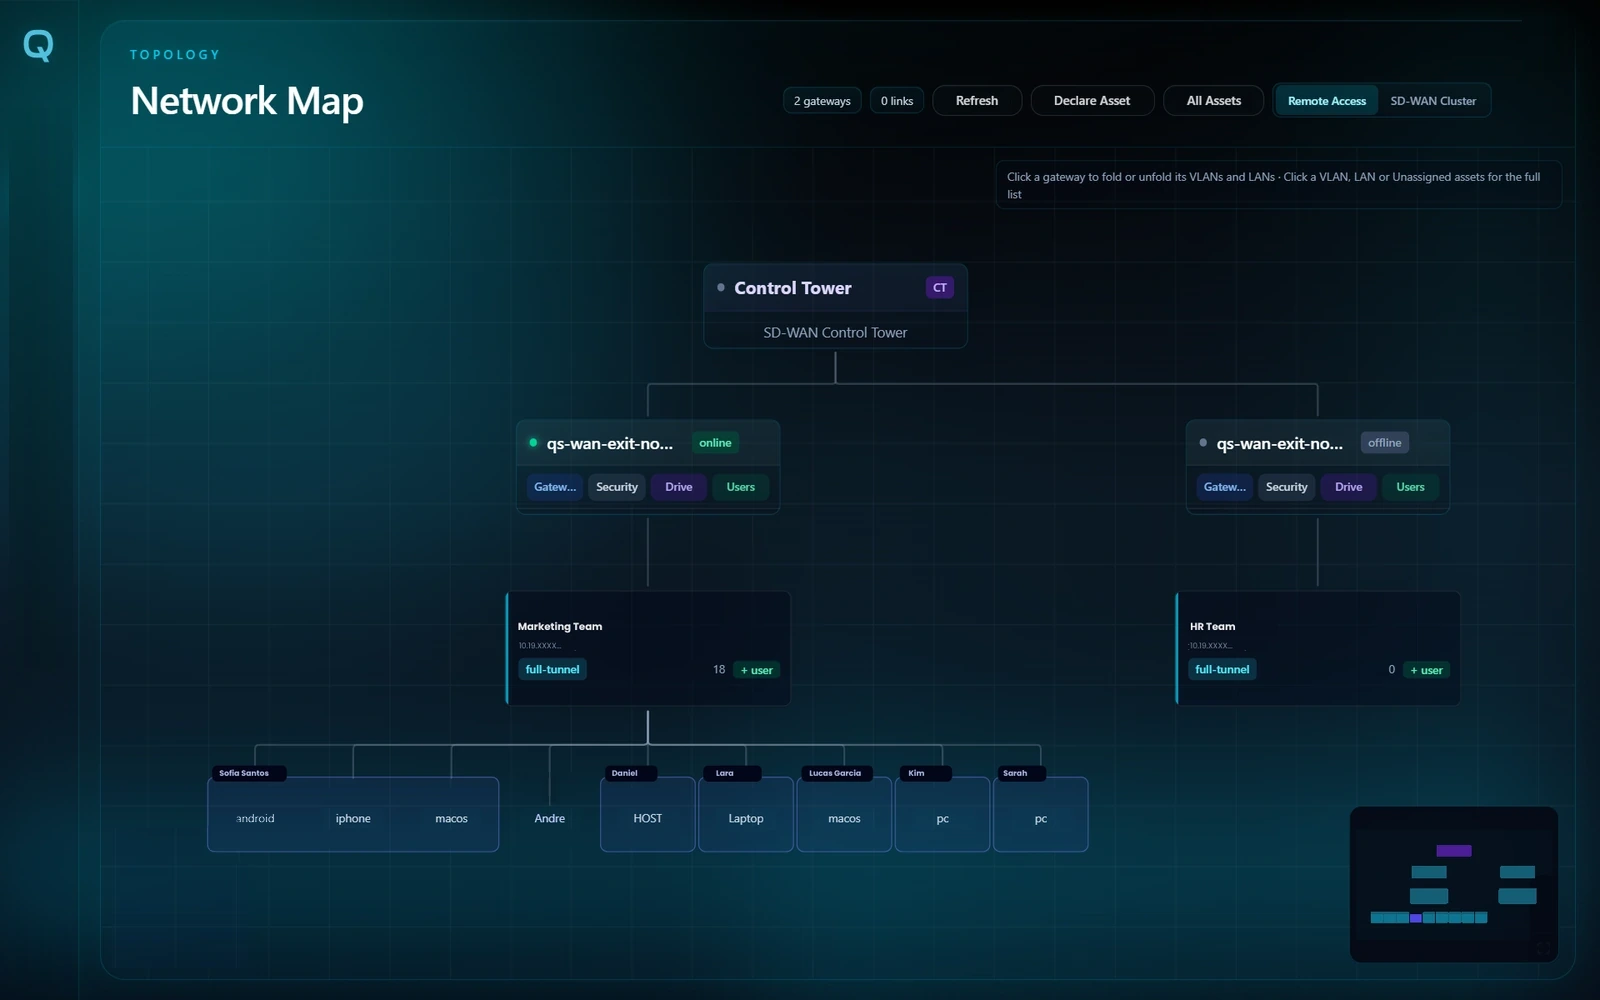Switch to Remote Access view
Screen dimensions: 1600x1000
[1327, 101]
